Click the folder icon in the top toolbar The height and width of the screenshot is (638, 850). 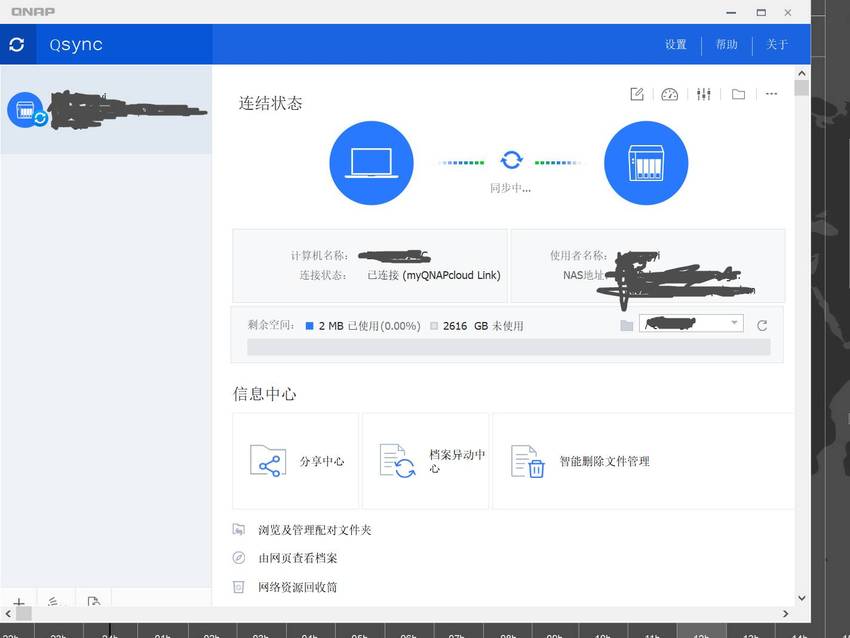pyautogui.click(x=738, y=94)
